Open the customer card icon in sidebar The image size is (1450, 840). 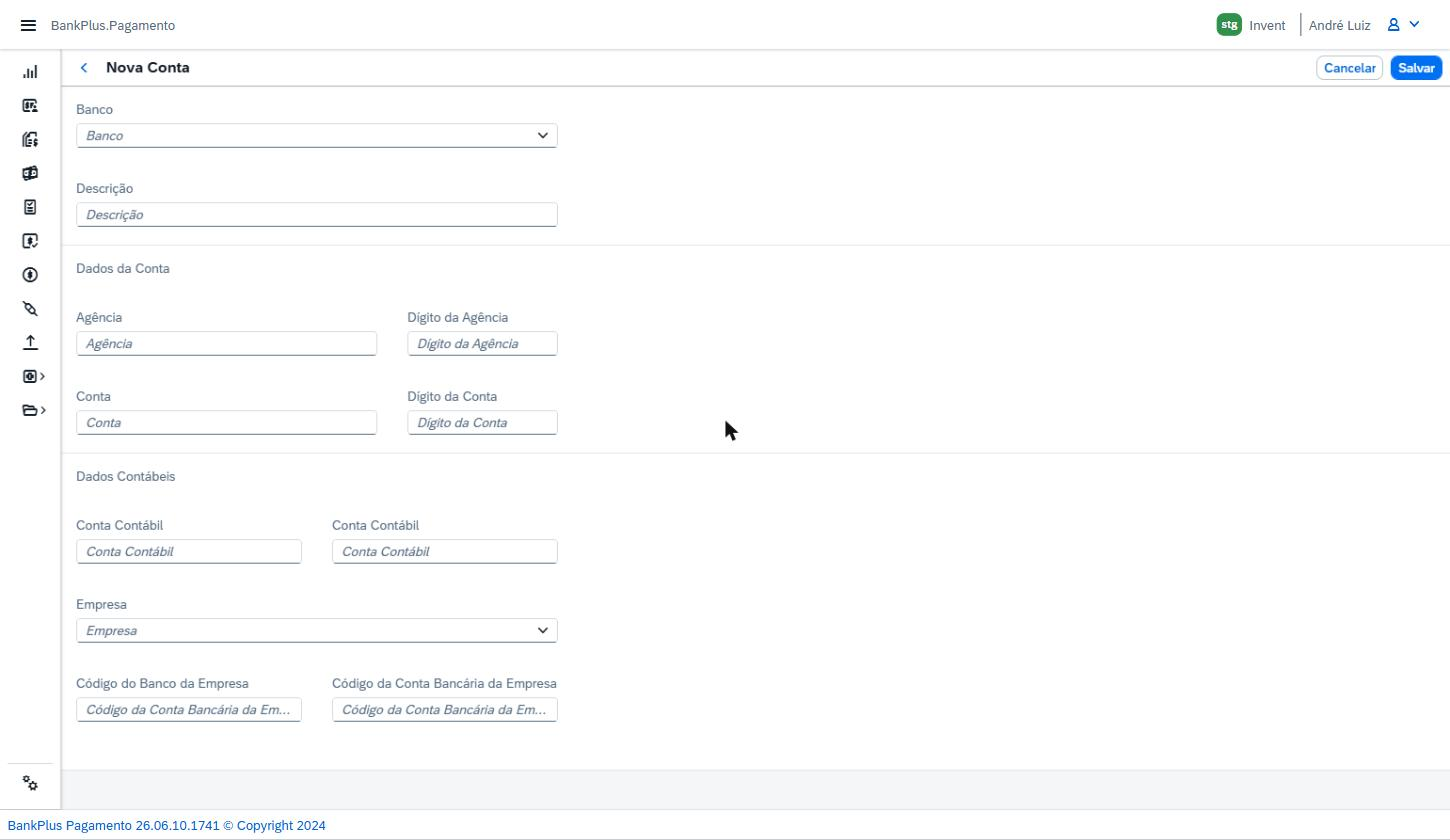click(30, 106)
